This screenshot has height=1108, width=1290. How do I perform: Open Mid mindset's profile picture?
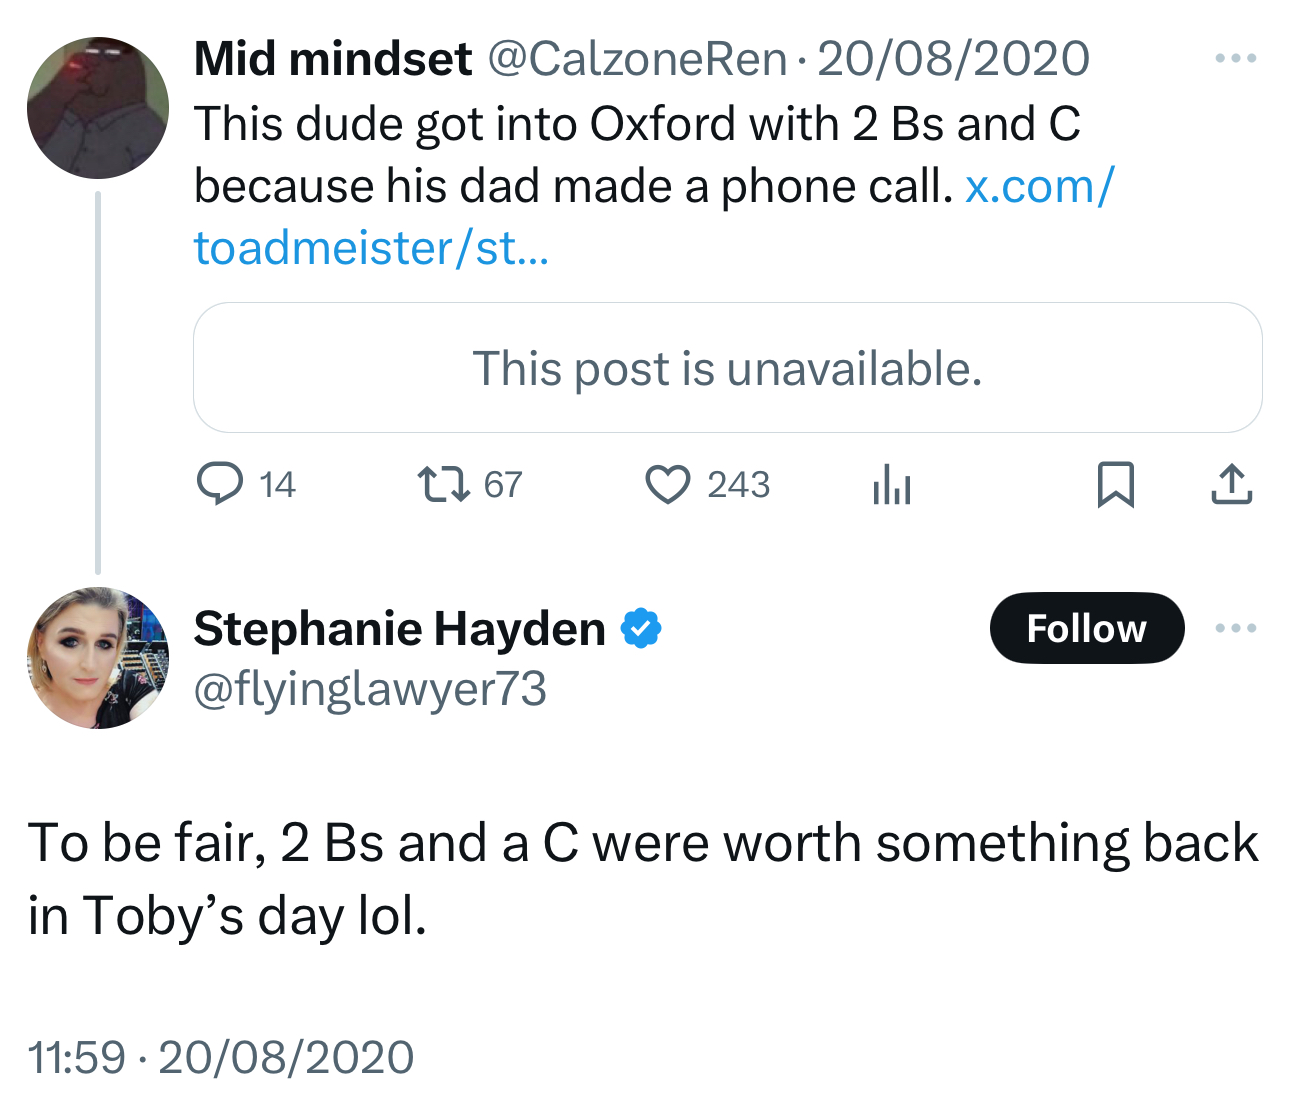pos(98,108)
